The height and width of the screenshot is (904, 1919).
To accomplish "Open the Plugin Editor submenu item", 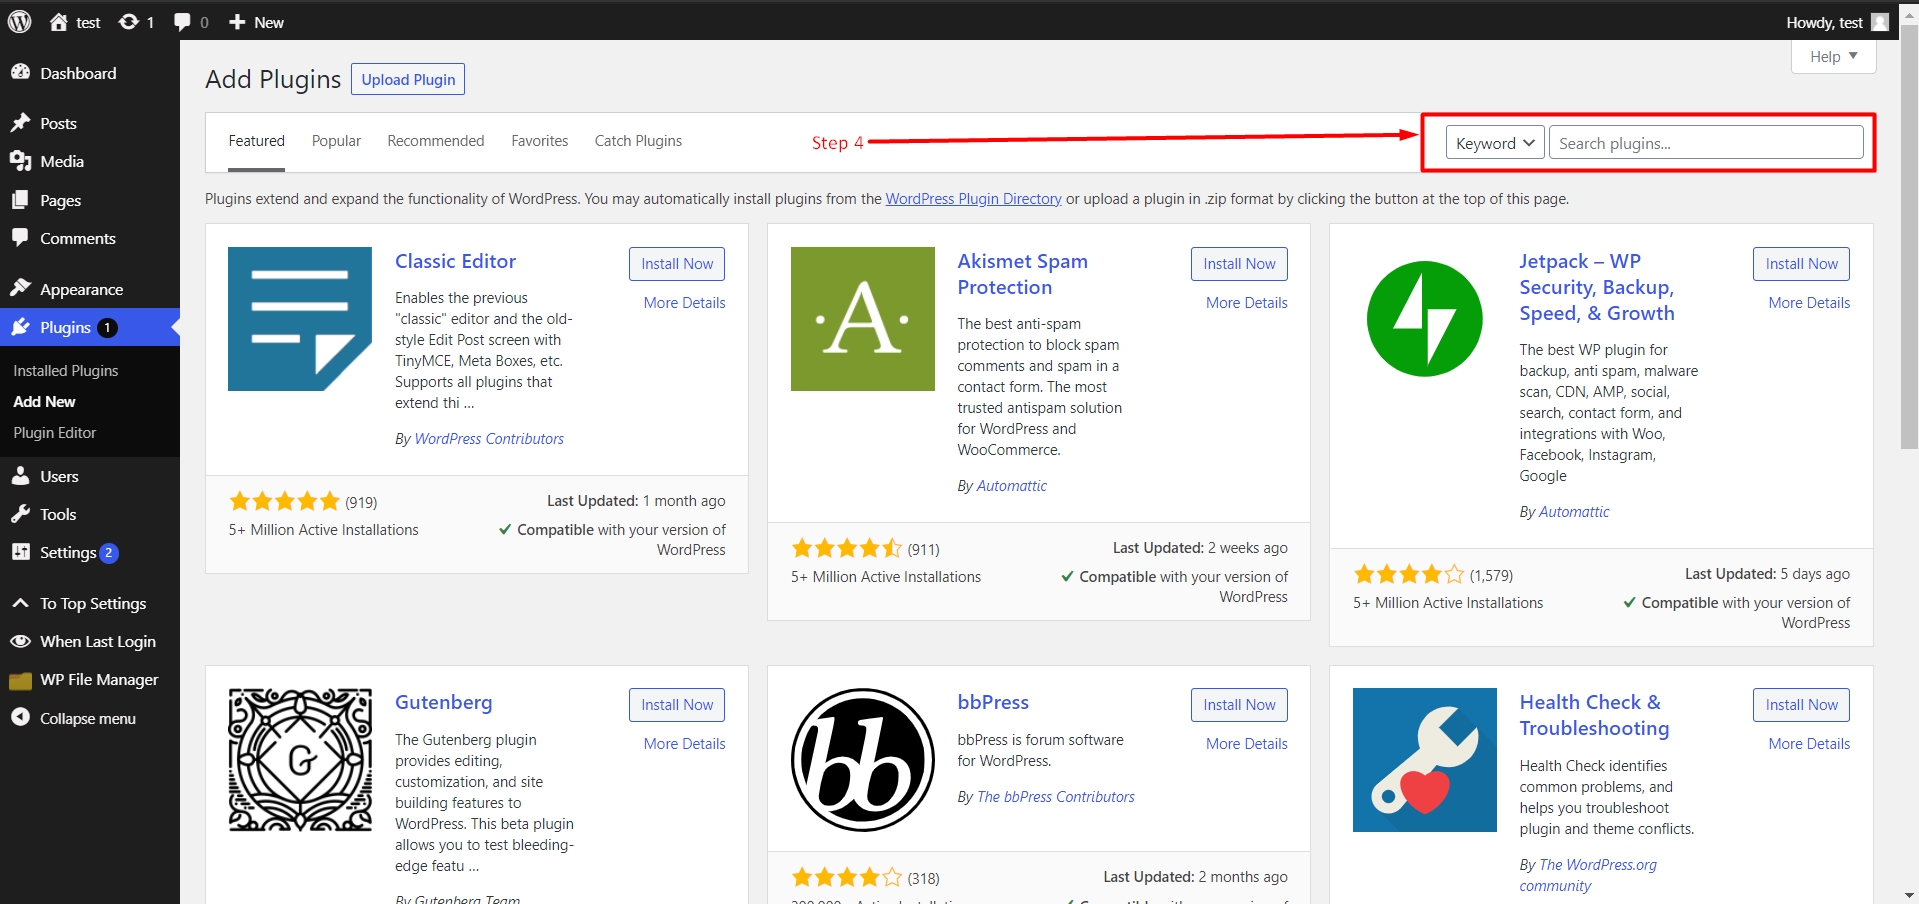I will (x=55, y=433).
